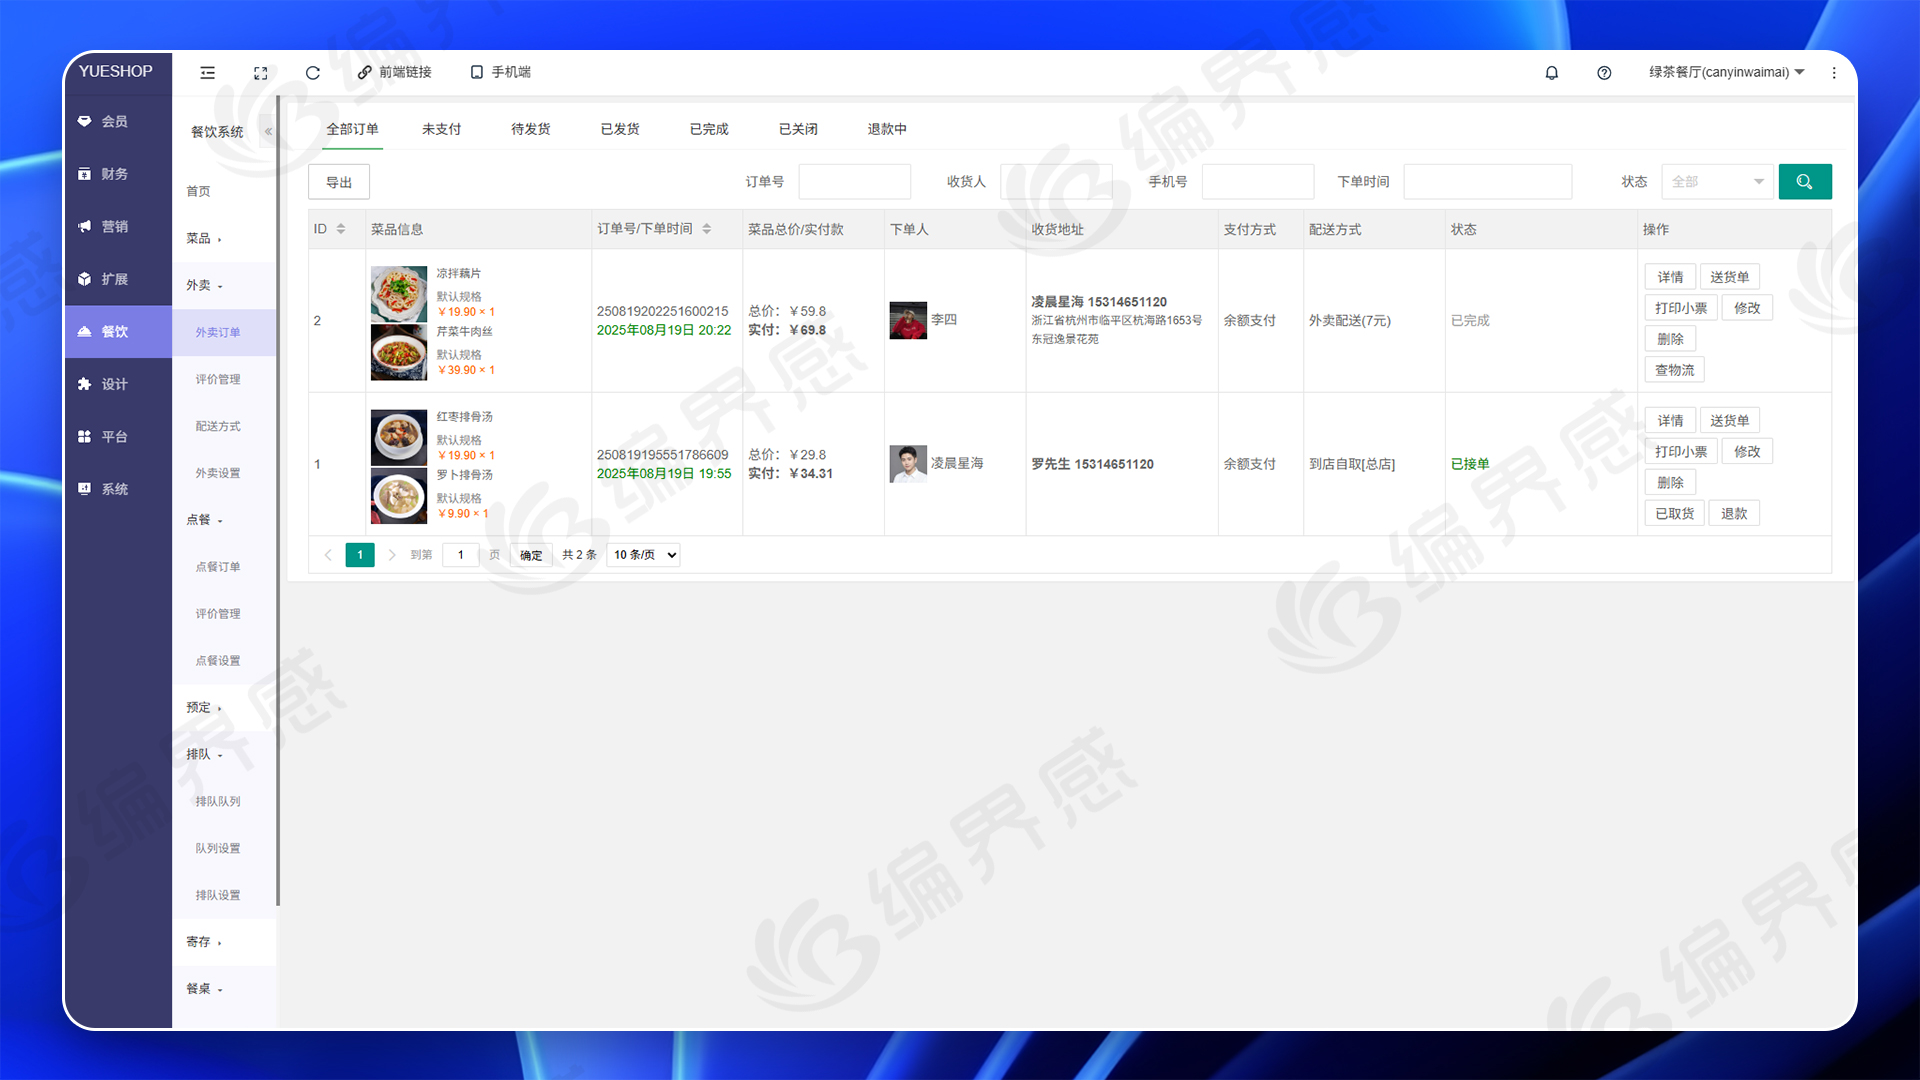Collapse the 点餐 submenu group
1920x1080 pixels.
224,520
